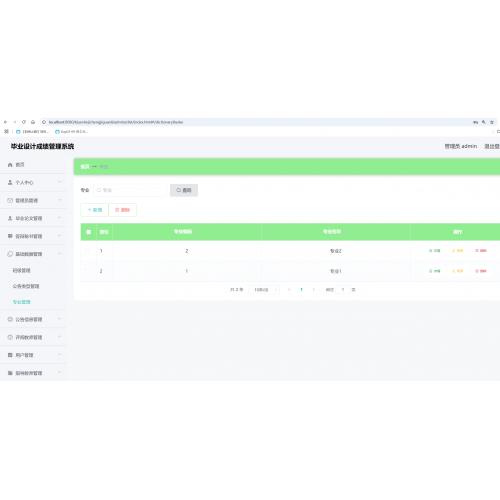Reload the page with browser refresh icon
Screen dimensions: 500x500
24,122
